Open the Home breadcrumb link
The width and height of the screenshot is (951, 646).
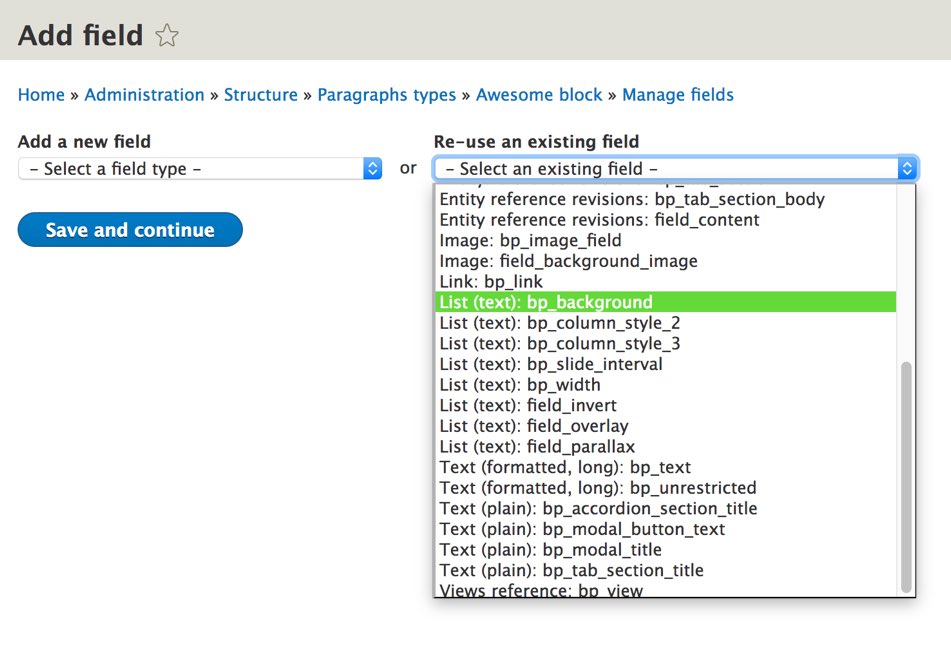tap(41, 95)
